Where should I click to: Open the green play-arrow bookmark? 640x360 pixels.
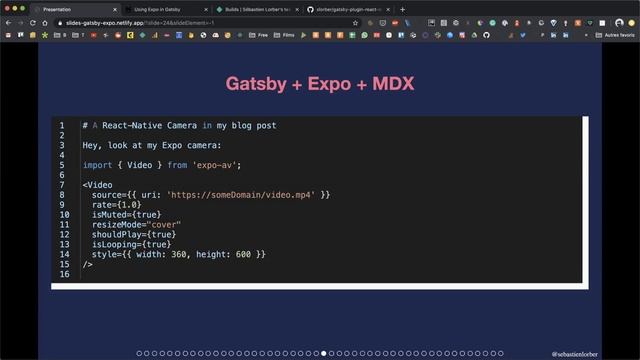tap(303, 36)
